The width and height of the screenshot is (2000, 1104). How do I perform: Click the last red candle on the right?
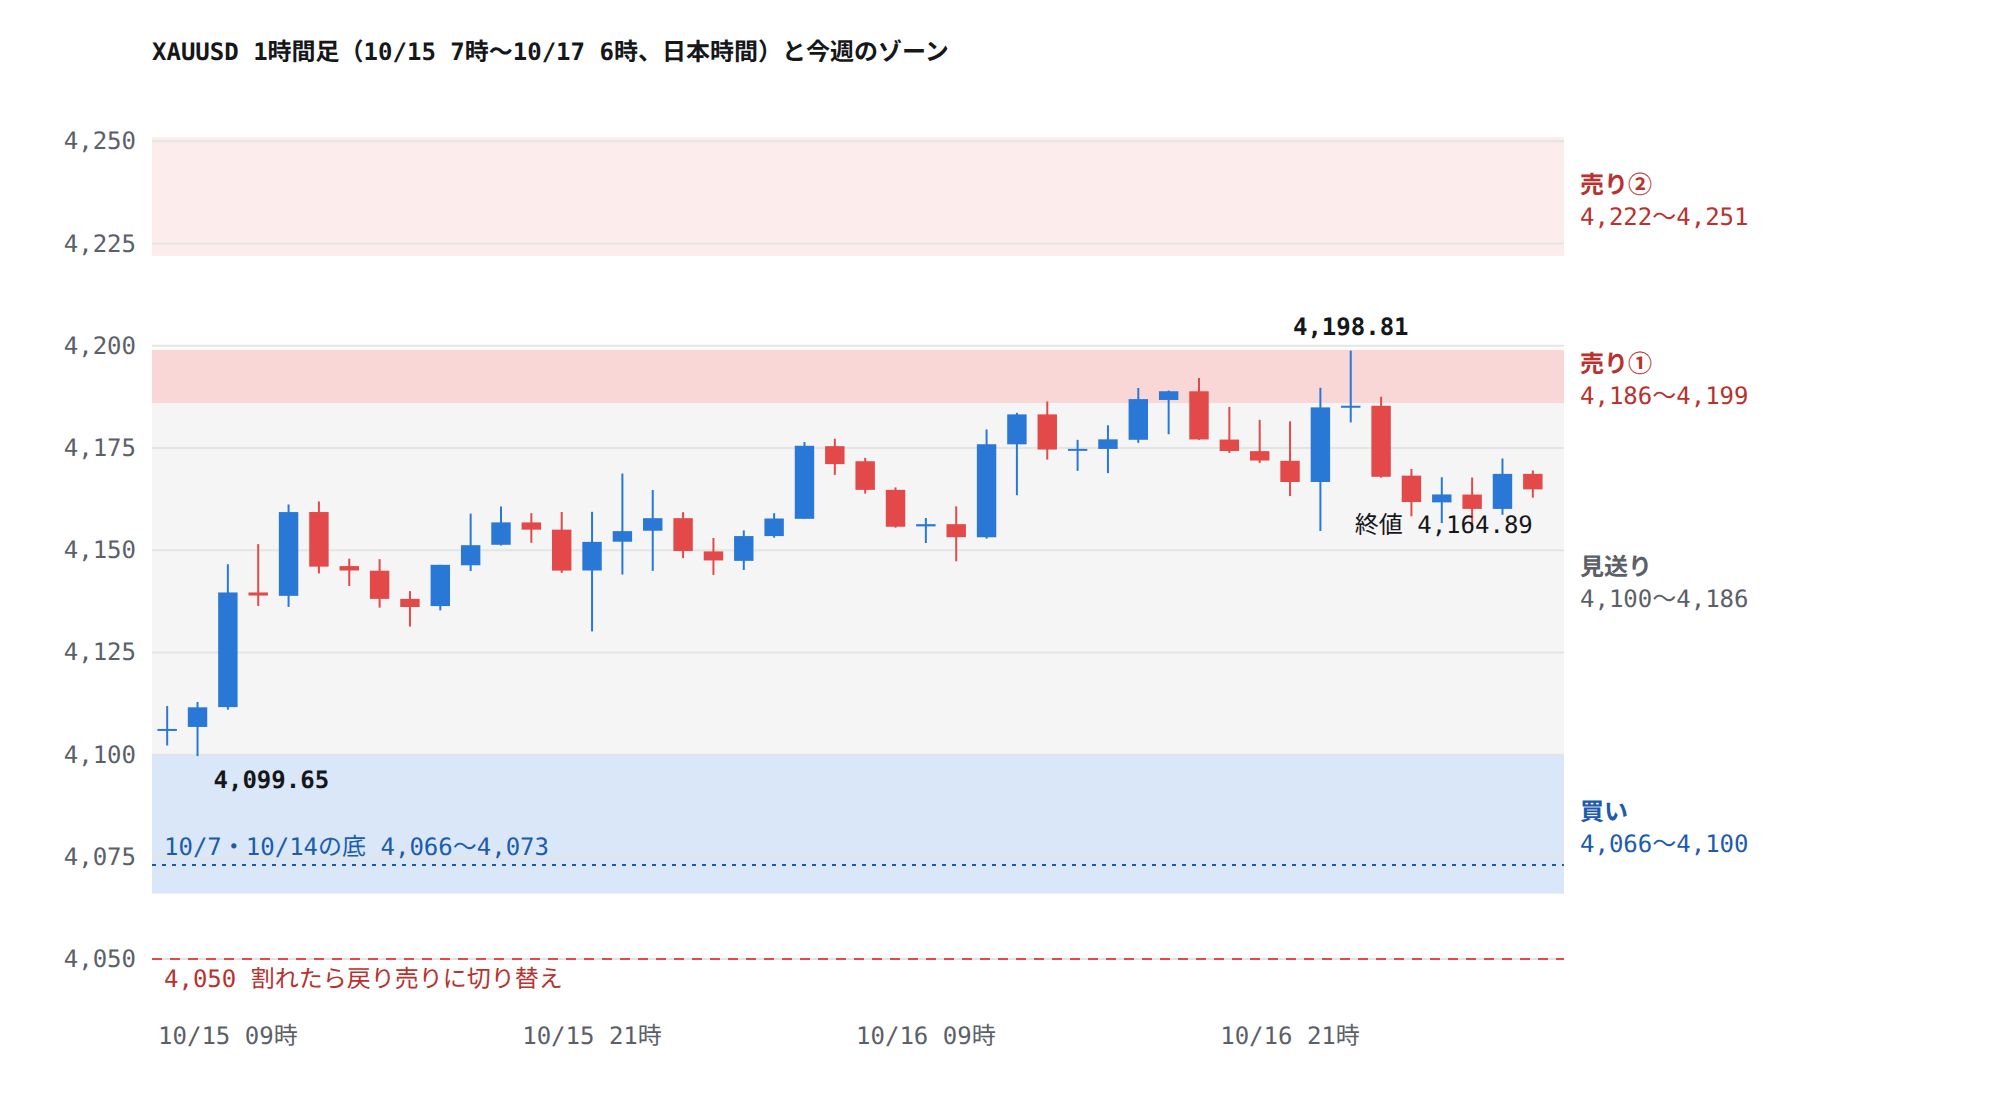tap(1533, 482)
